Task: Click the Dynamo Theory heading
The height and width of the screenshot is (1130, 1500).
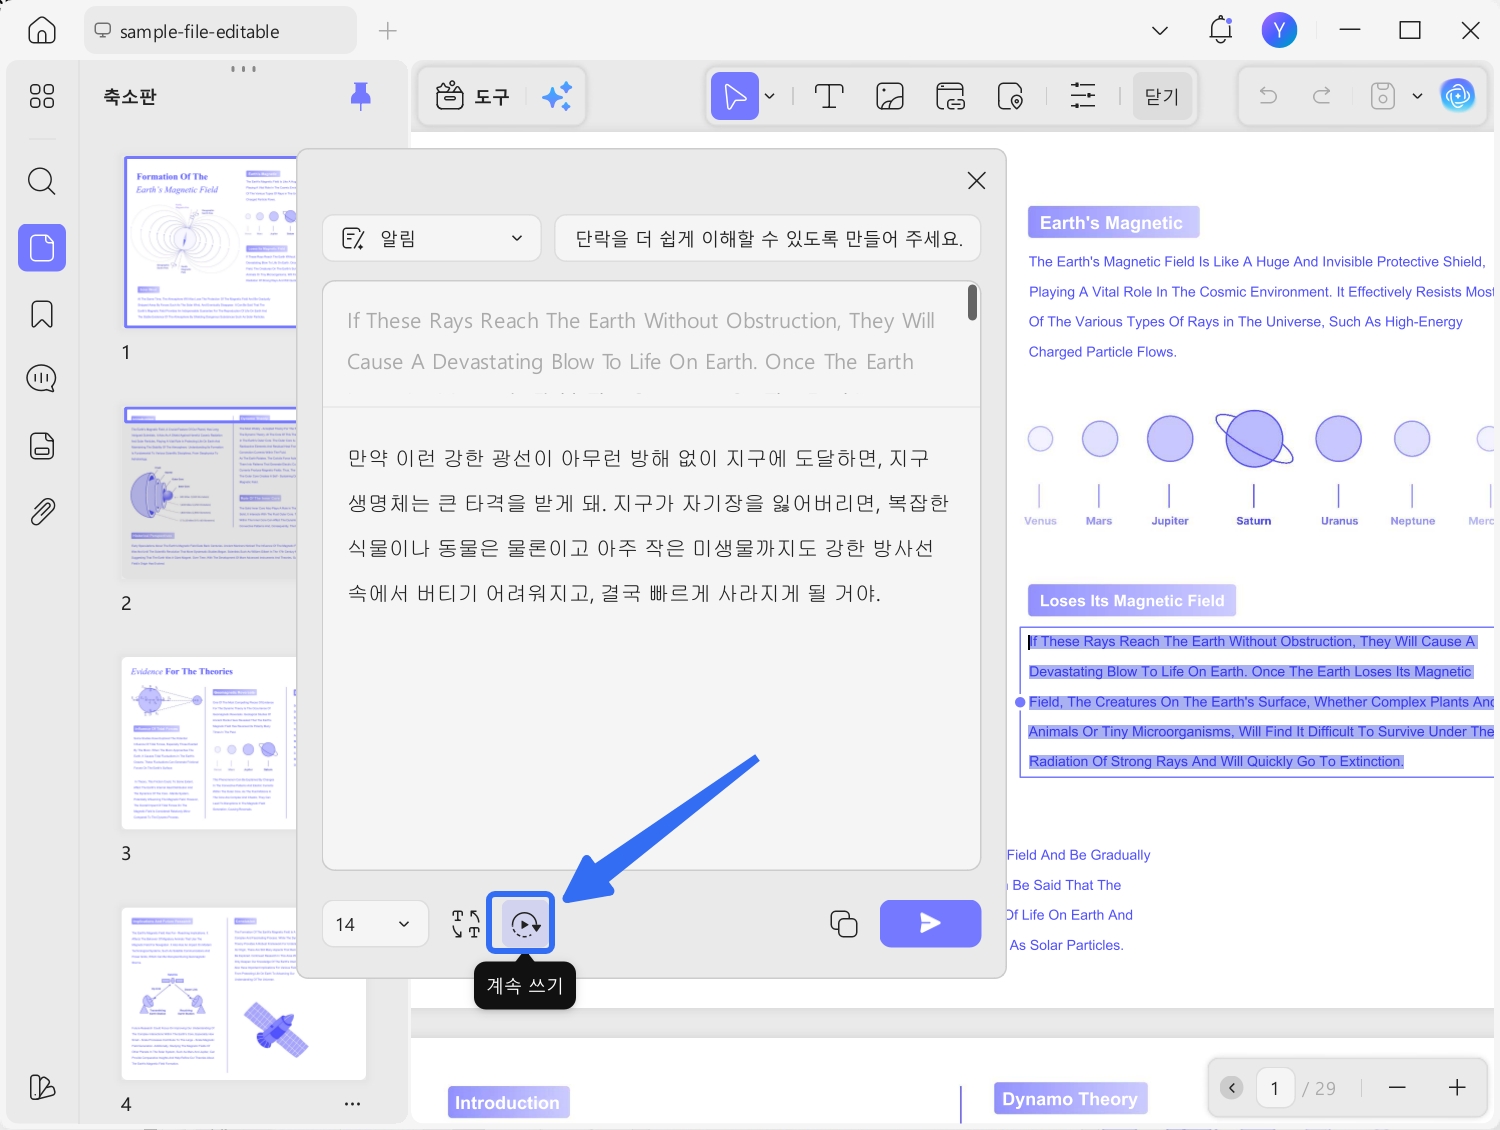Action: (x=1070, y=1099)
